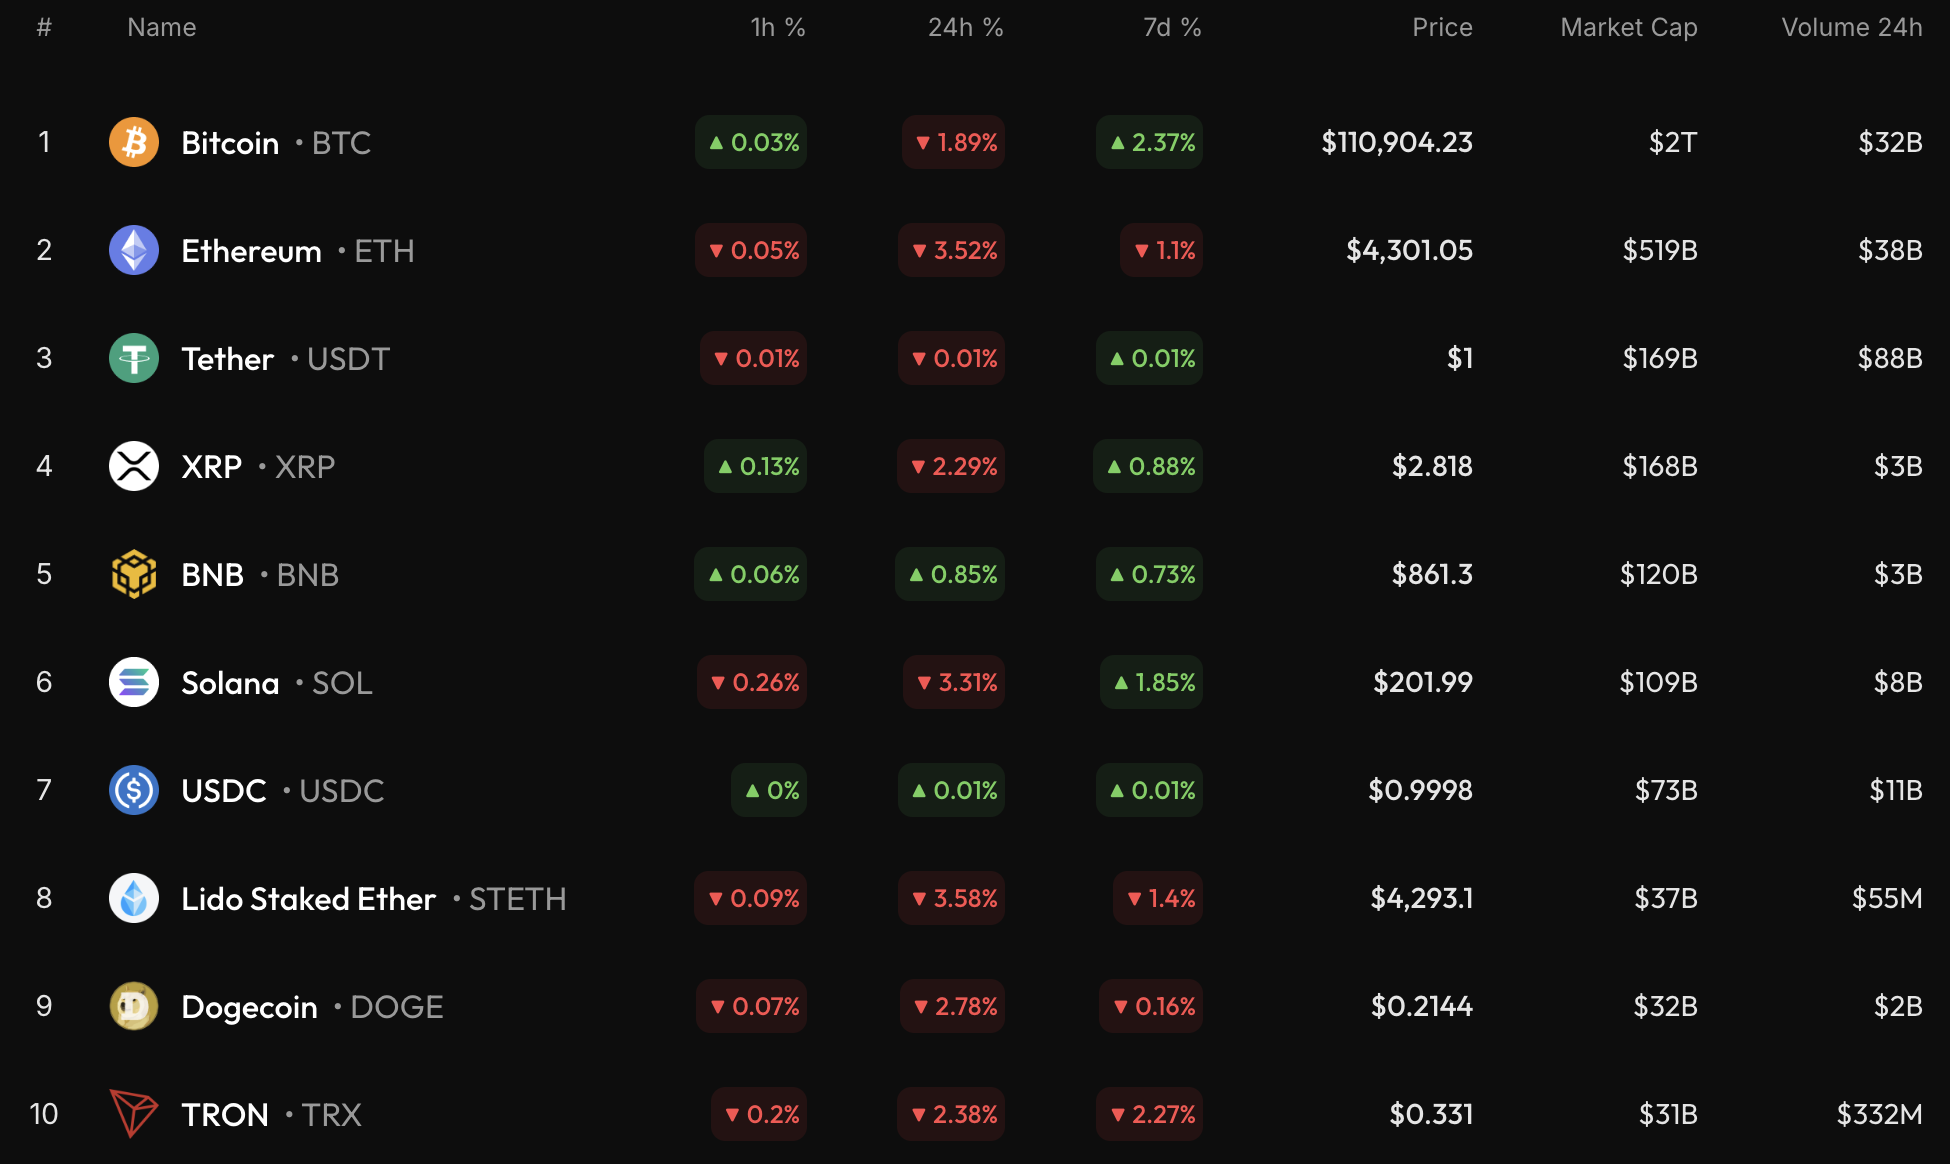The height and width of the screenshot is (1164, 1950).
Task: Click the Dogecoin logo icon
Action: pos(134,1006)
